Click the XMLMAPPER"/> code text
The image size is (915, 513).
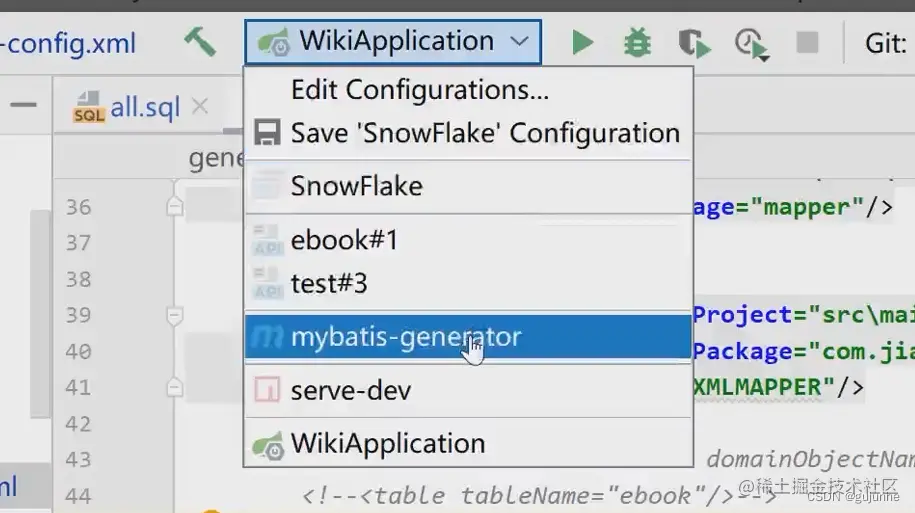point(778,387)
